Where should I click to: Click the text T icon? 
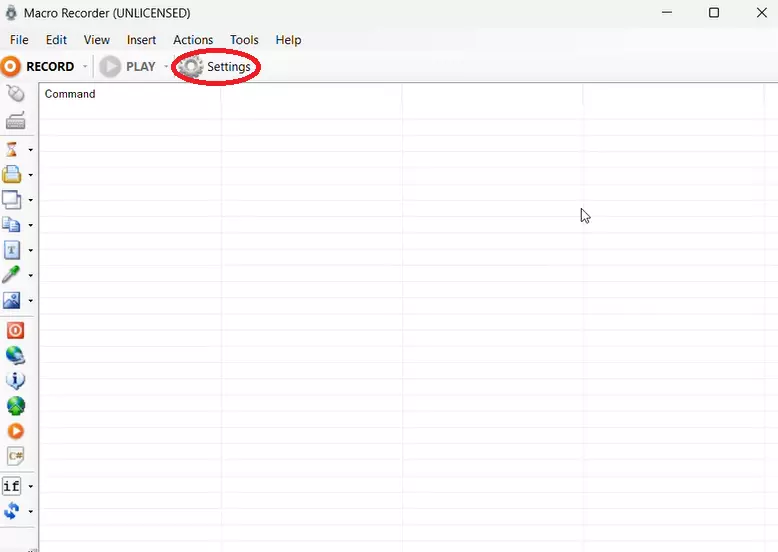(x=12, y=250)
